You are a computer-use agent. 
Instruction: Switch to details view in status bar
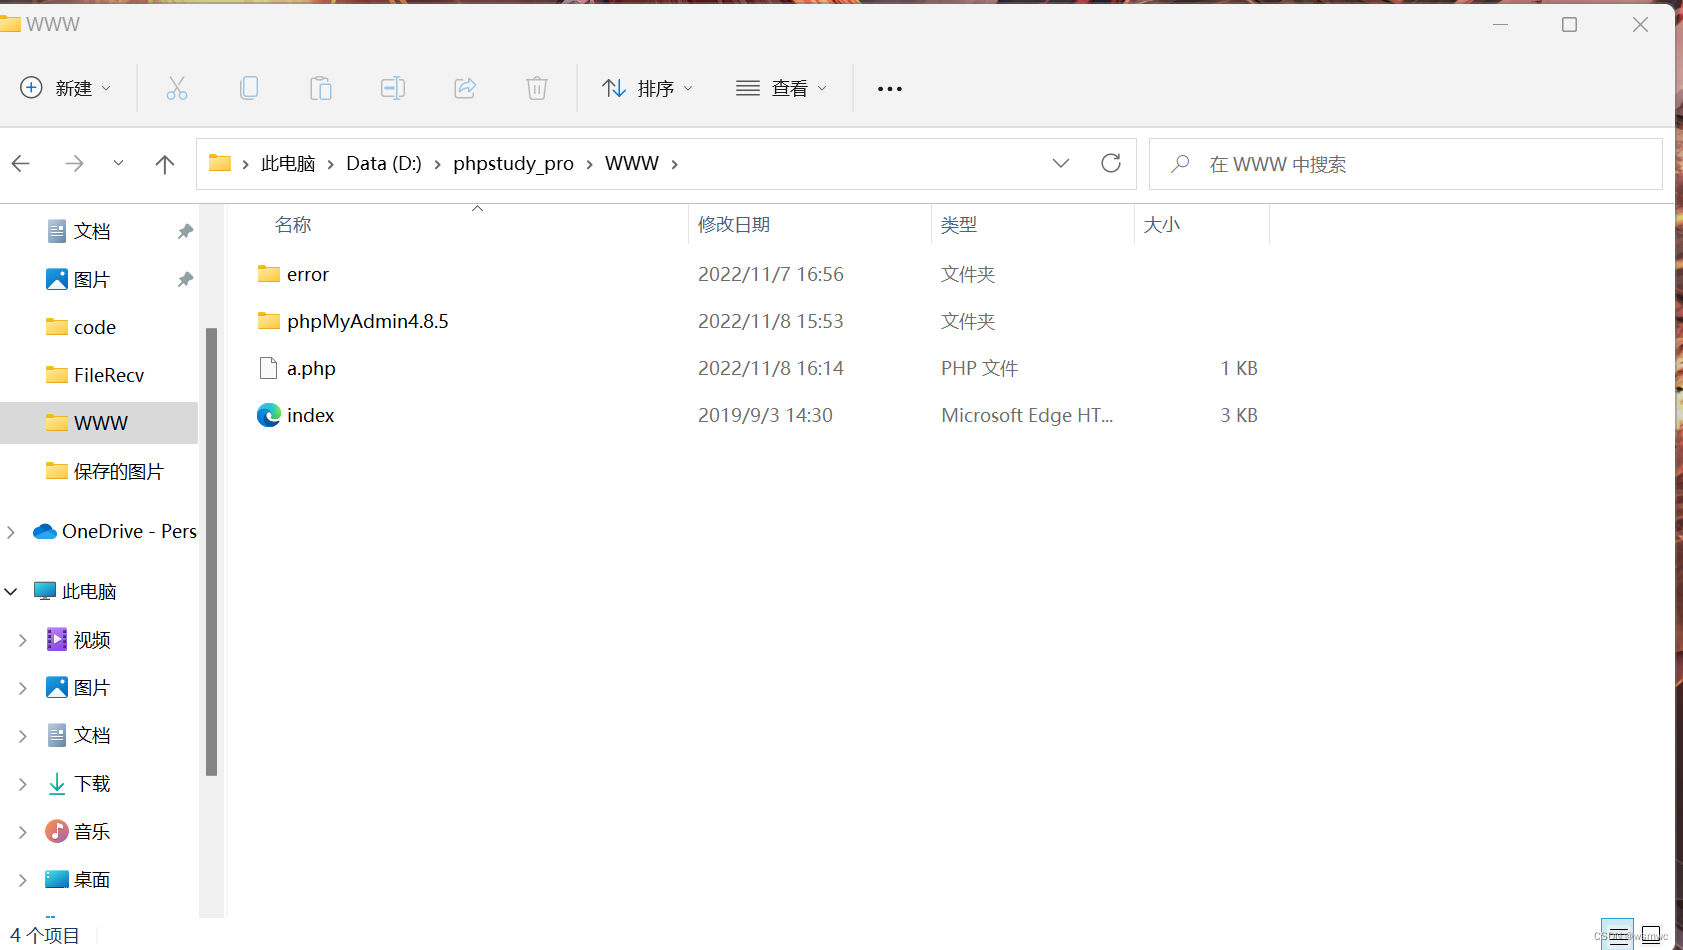tap(1617, 935)
